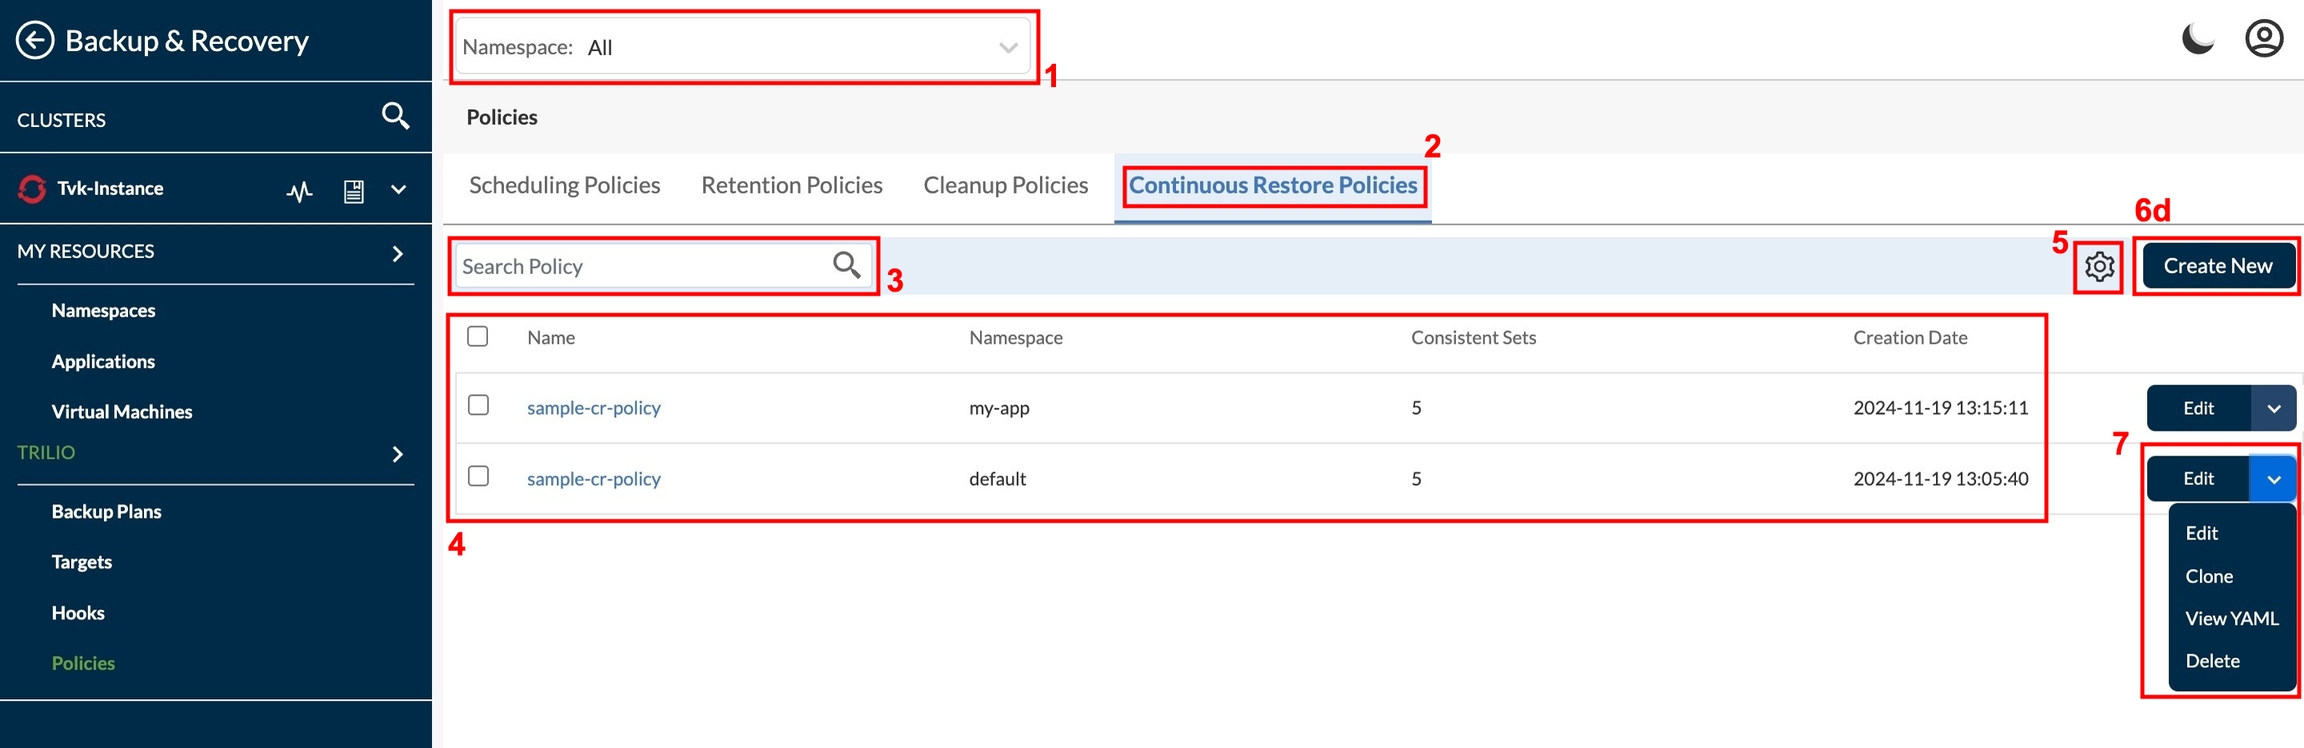The width and height of the screenshot is (2304, 748).
Task: Check the sample-cr-policy row in default namespace
Action: coord(478,476)
